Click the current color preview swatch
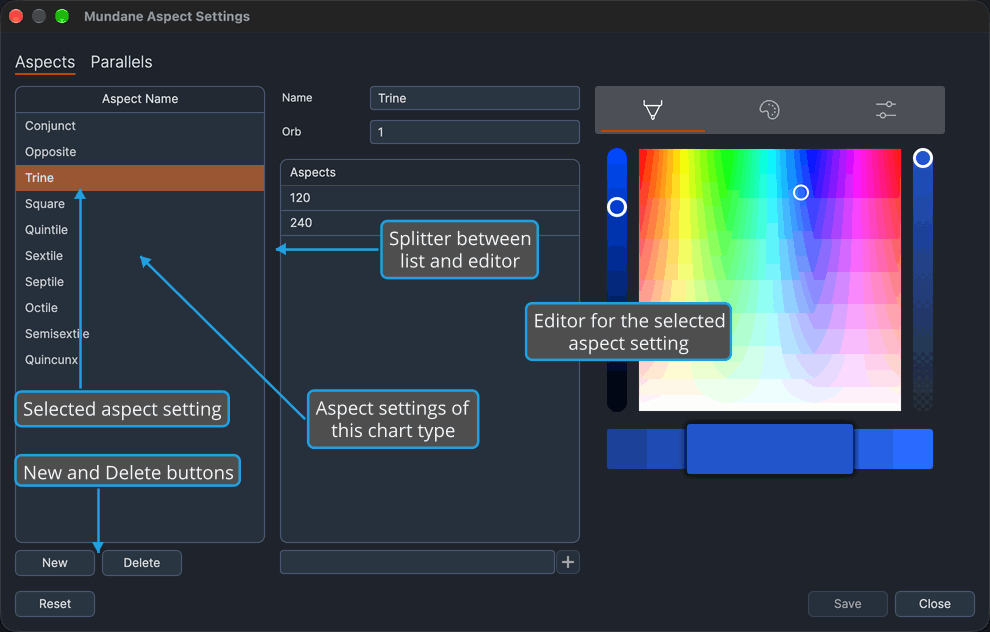 pos(770,449)
